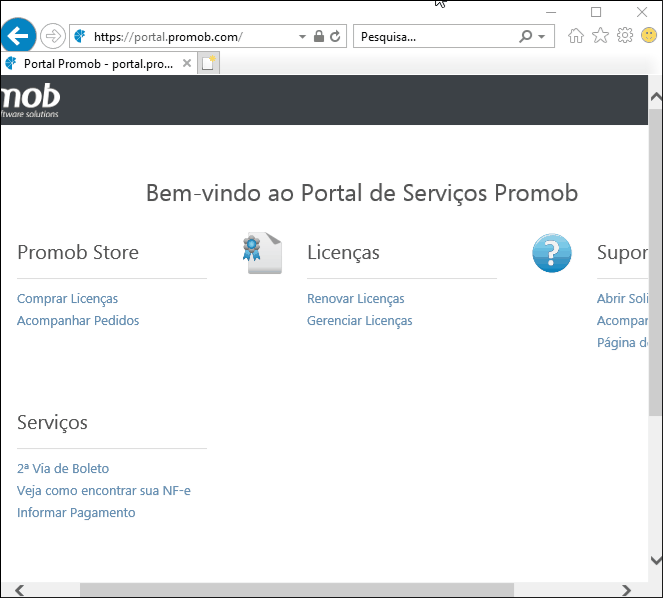Click the horizontal scrollbar right arrow
This screenshot has height=598, width=663.
coord(626,590)
